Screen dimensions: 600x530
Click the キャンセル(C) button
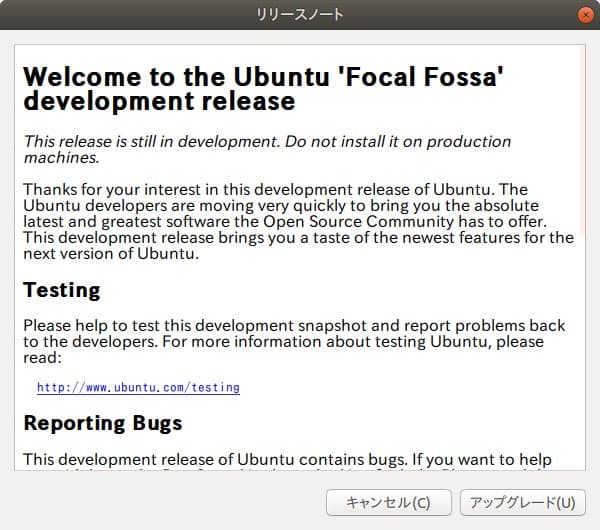click(x=389, y=502)
